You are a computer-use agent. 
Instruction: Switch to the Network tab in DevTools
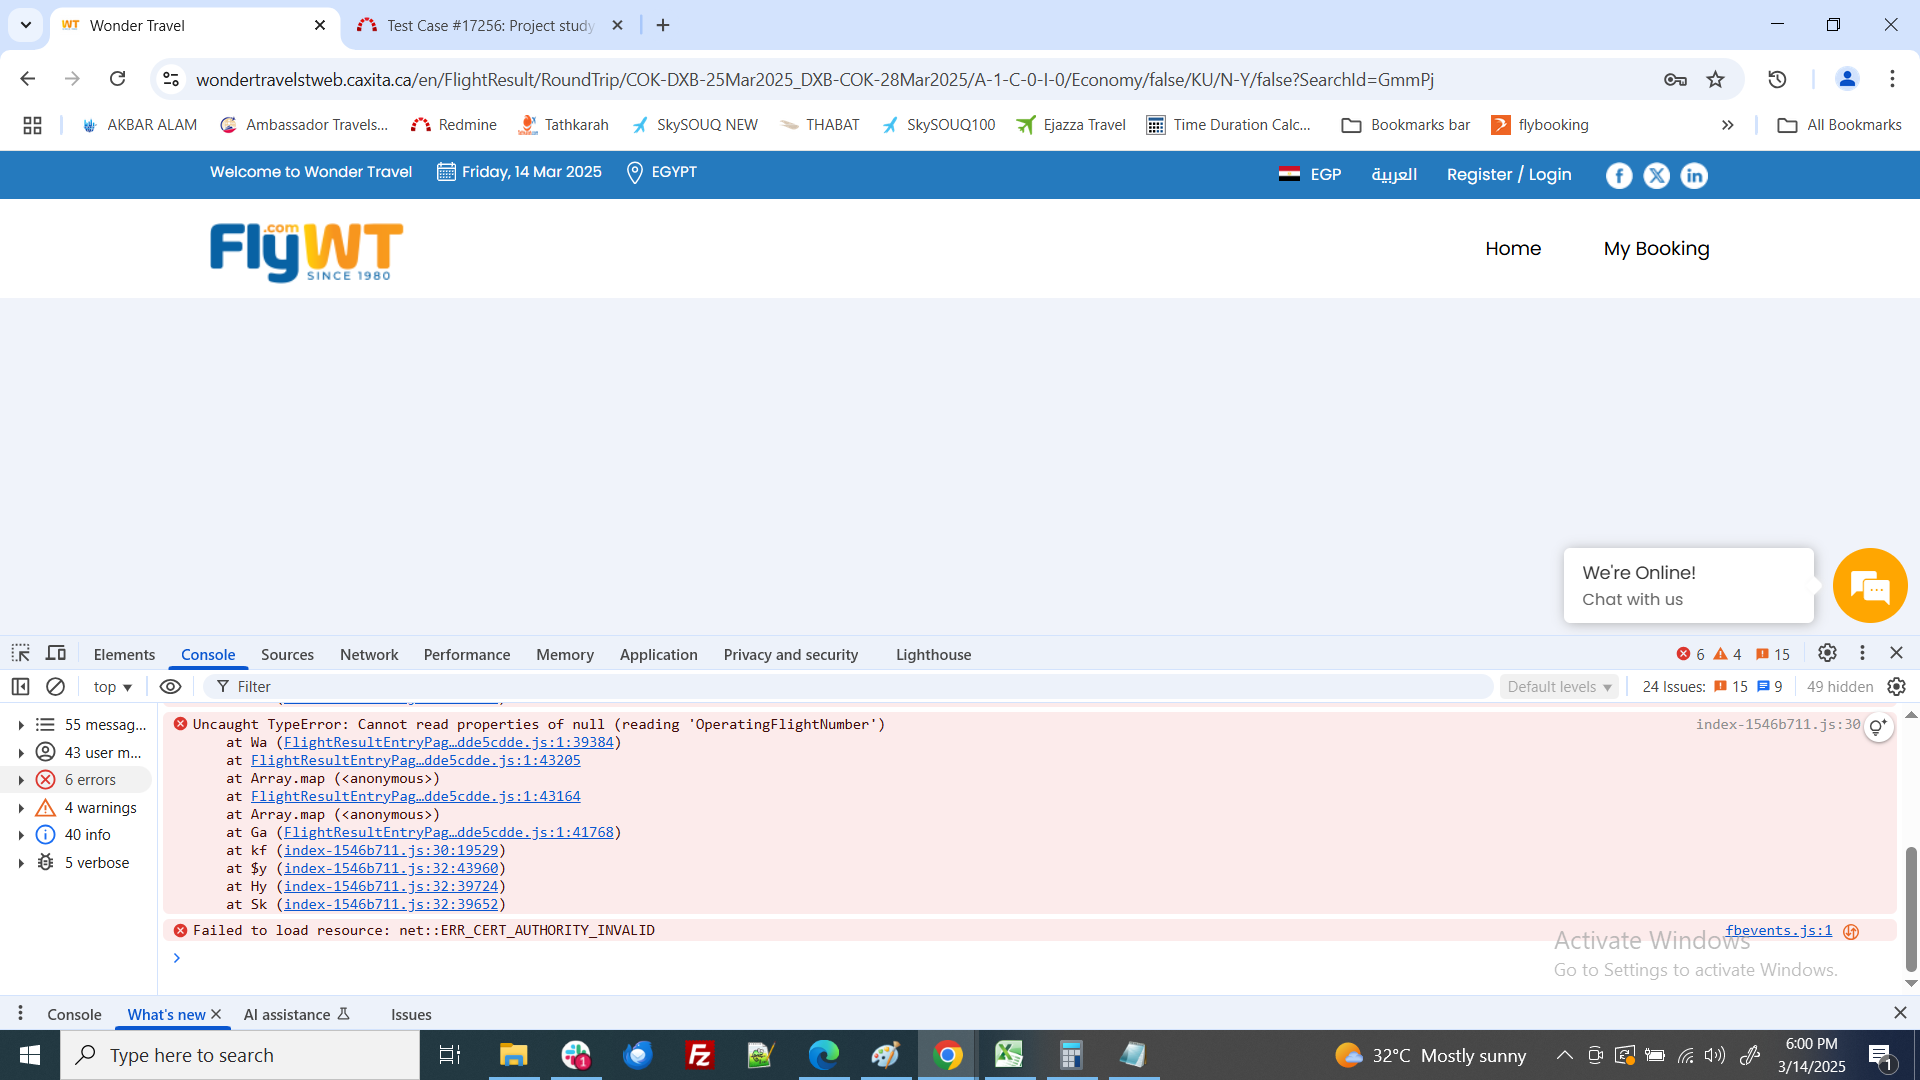(x=369, y=654)
